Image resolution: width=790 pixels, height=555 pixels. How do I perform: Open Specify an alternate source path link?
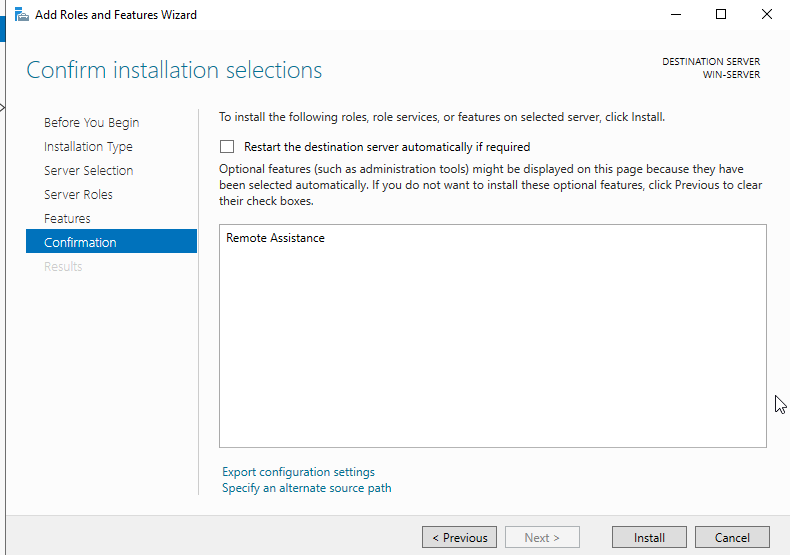click(x=306, y=488)
